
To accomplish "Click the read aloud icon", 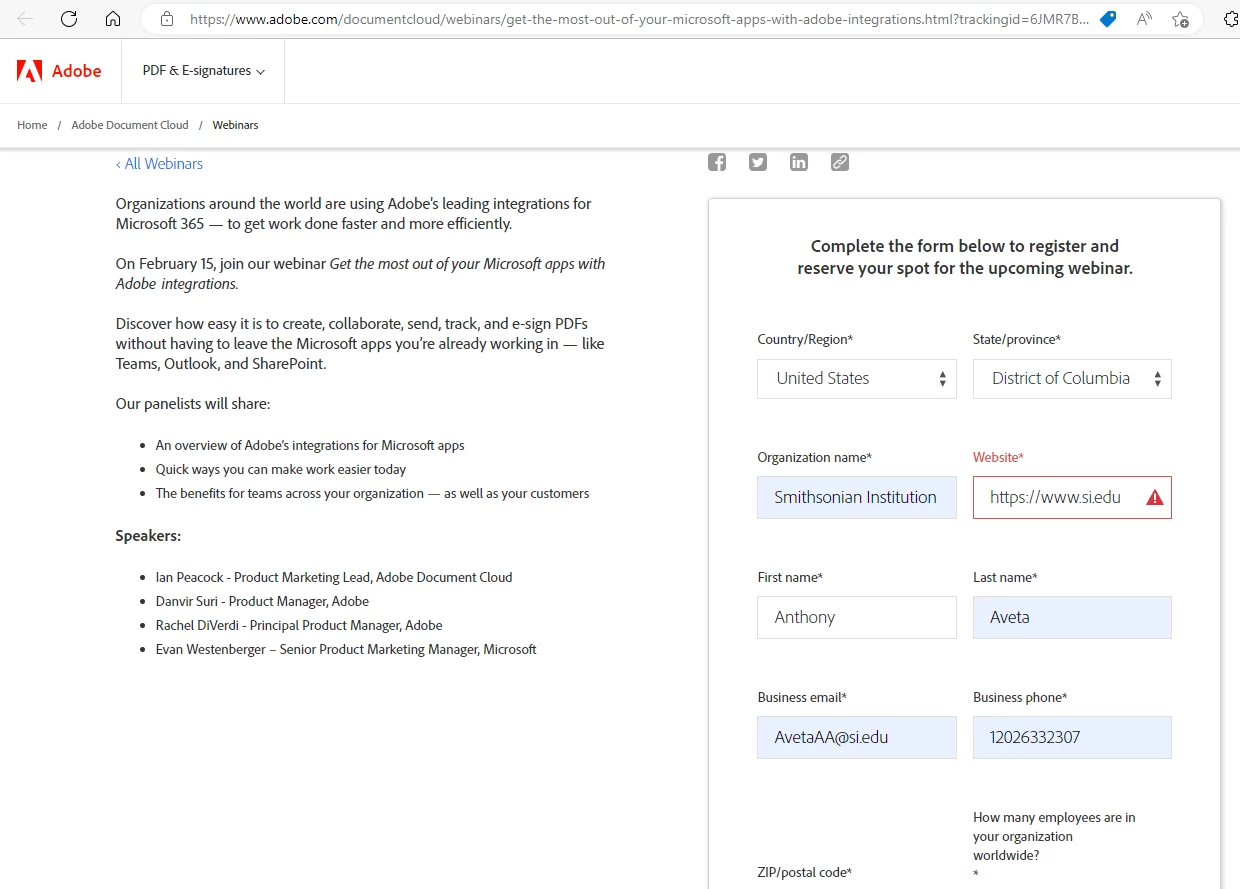I will 1145,19.
